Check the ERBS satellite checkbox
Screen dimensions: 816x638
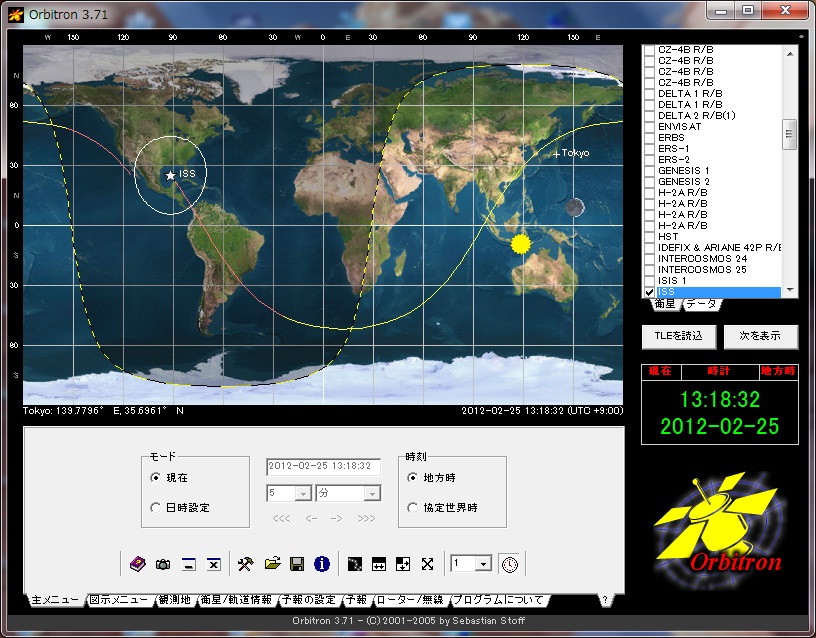point(649,138)
